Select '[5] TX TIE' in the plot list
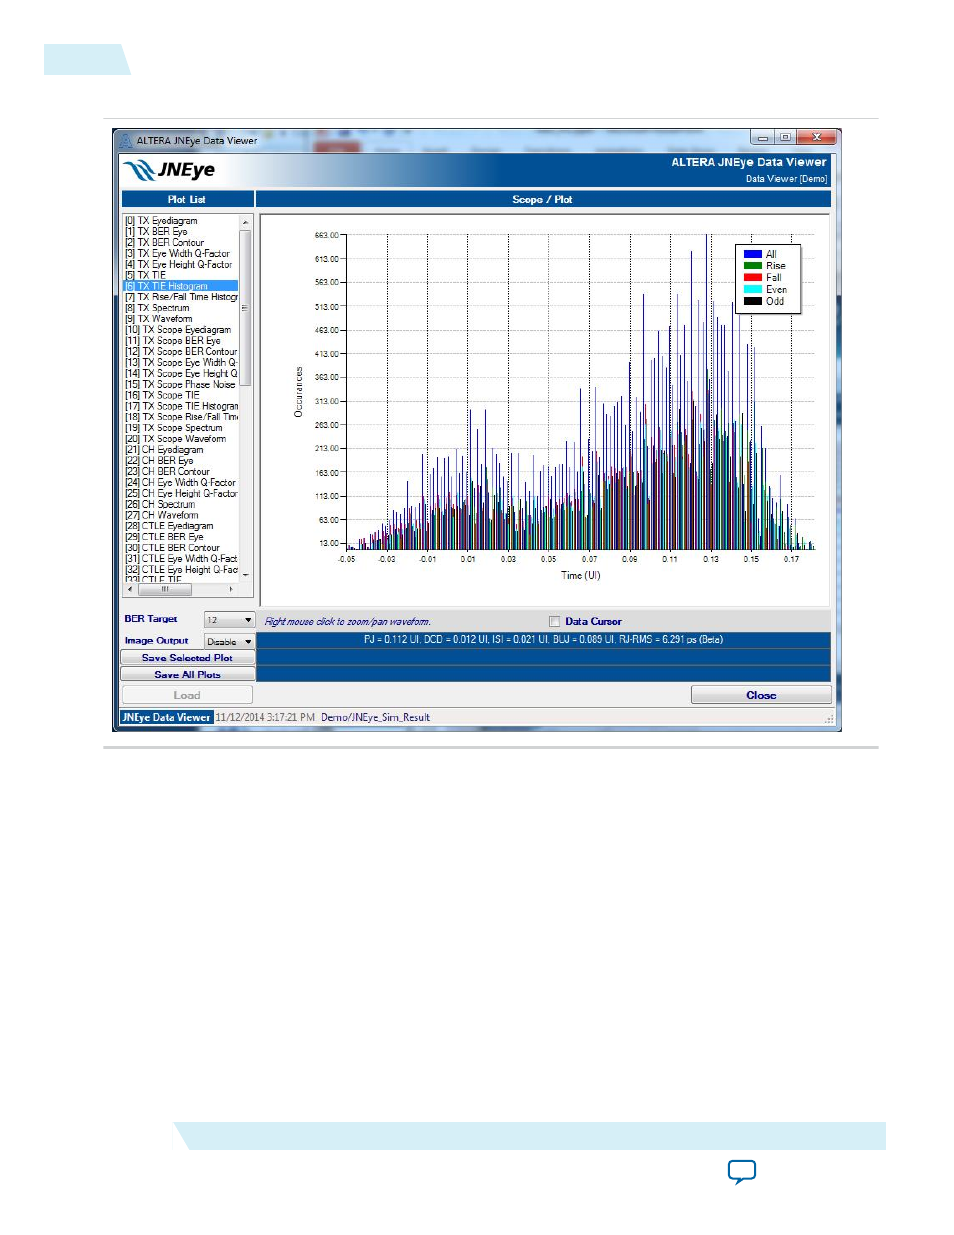Viewport: 954px width, 1235px height. point(145,275)
